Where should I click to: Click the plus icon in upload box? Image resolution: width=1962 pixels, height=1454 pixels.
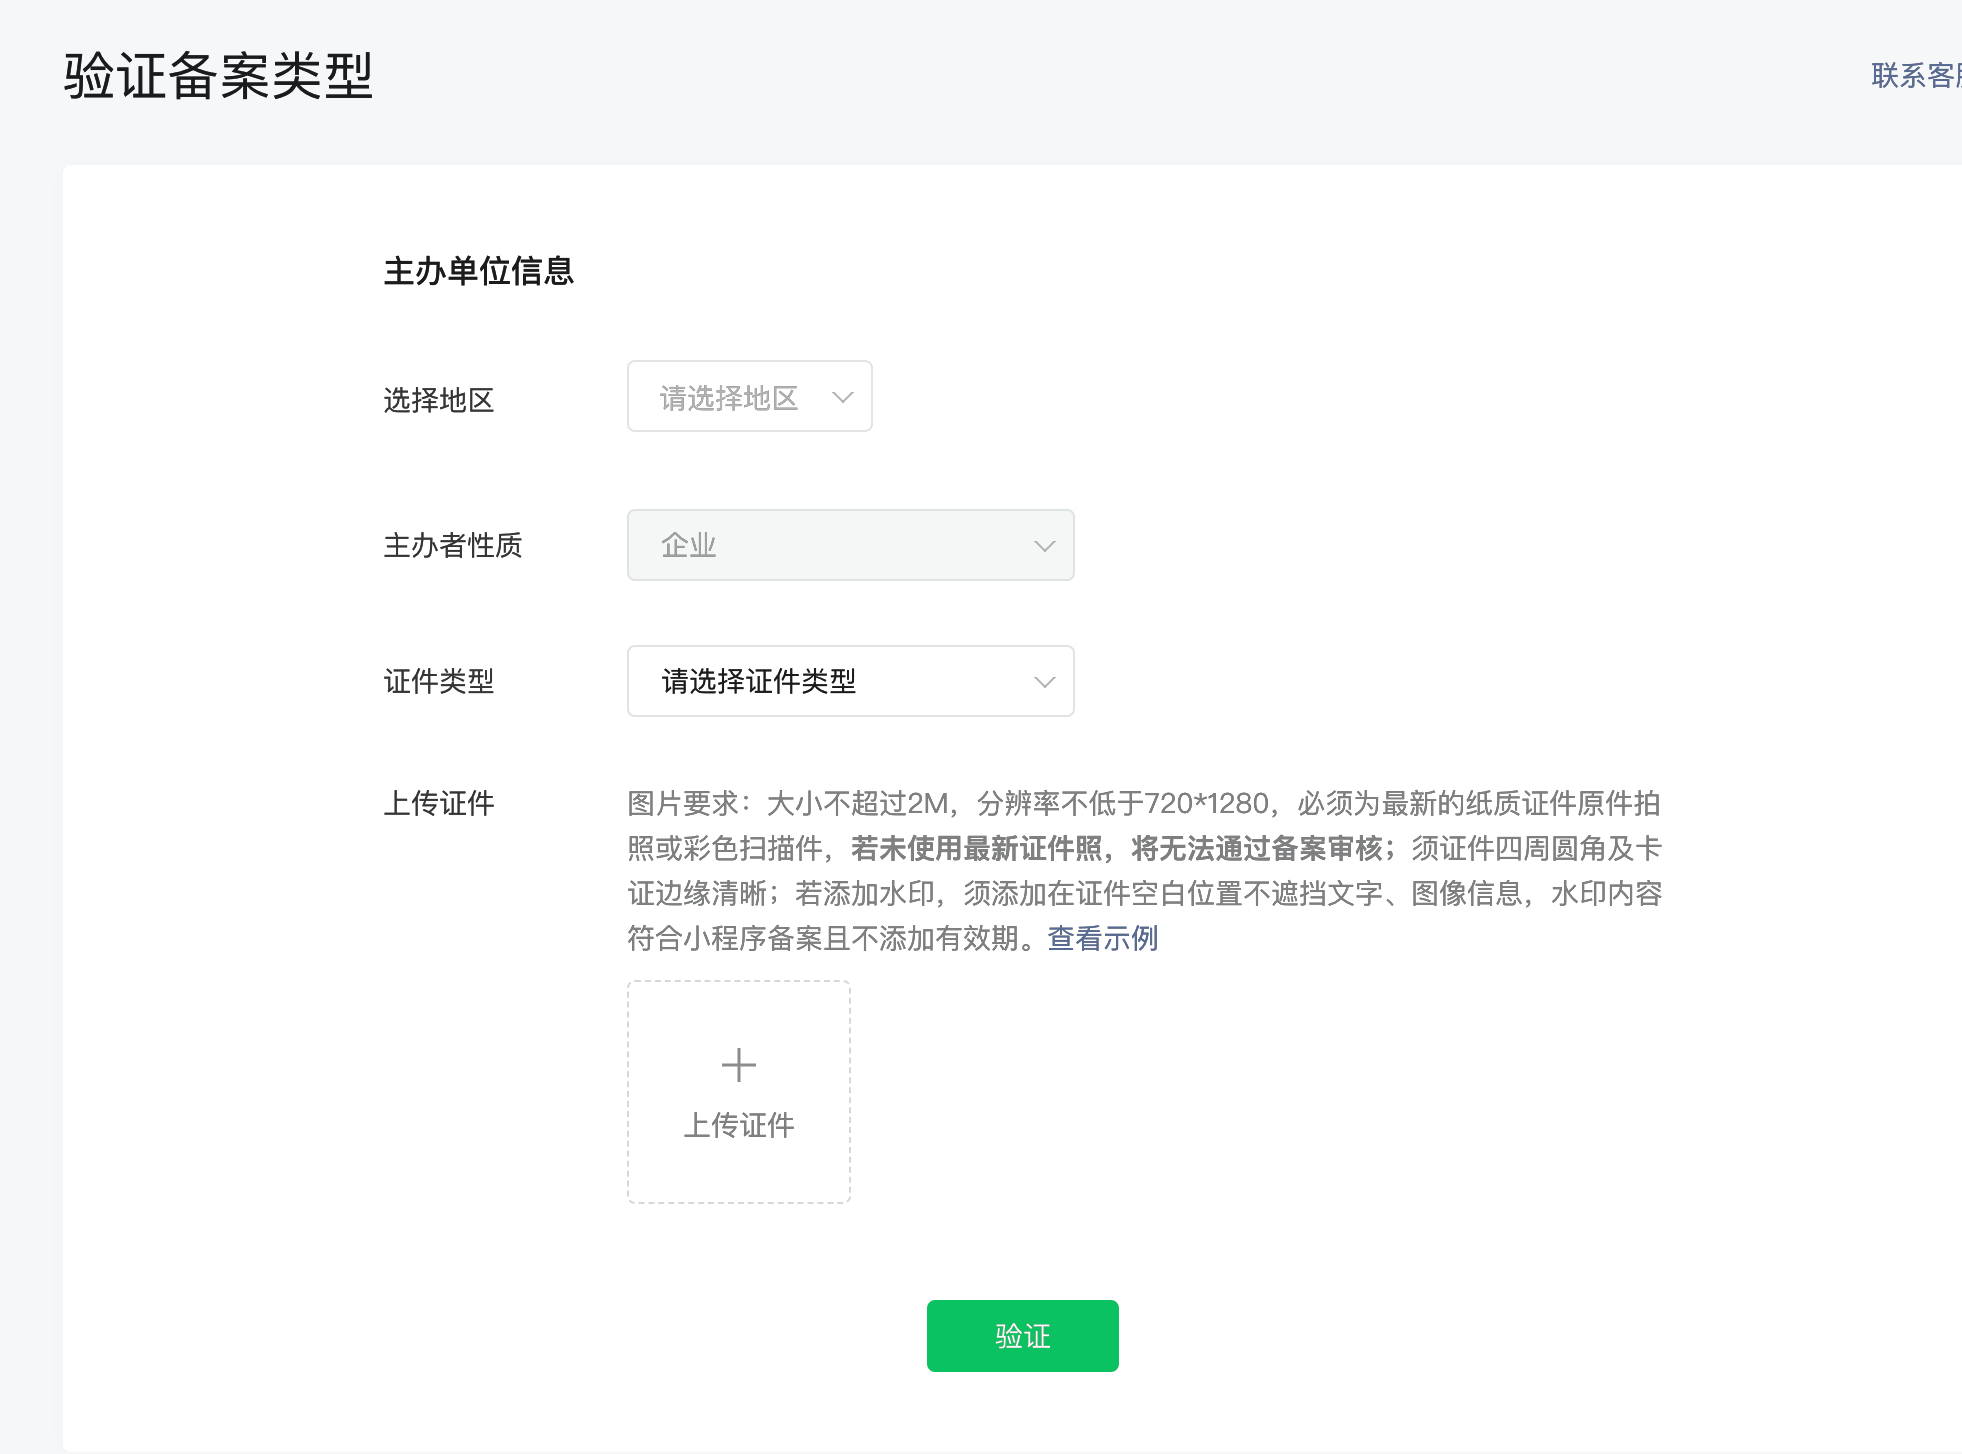click(x=738, y=1065)
